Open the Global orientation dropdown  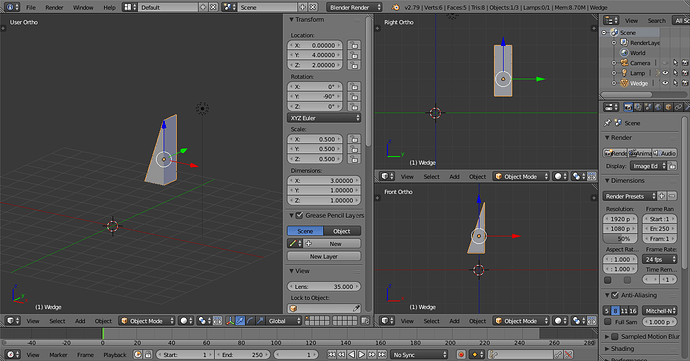pyautogui.click(x=284, y=321)
